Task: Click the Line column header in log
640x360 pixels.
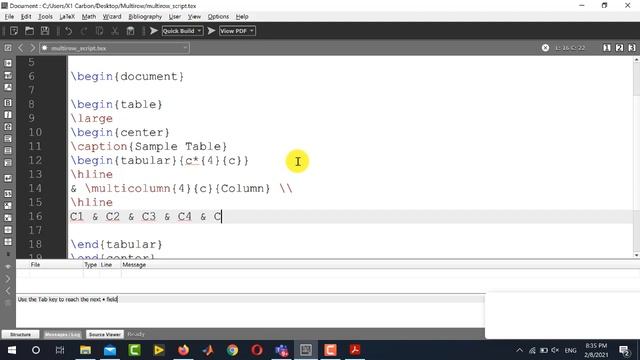Action: 106,265
